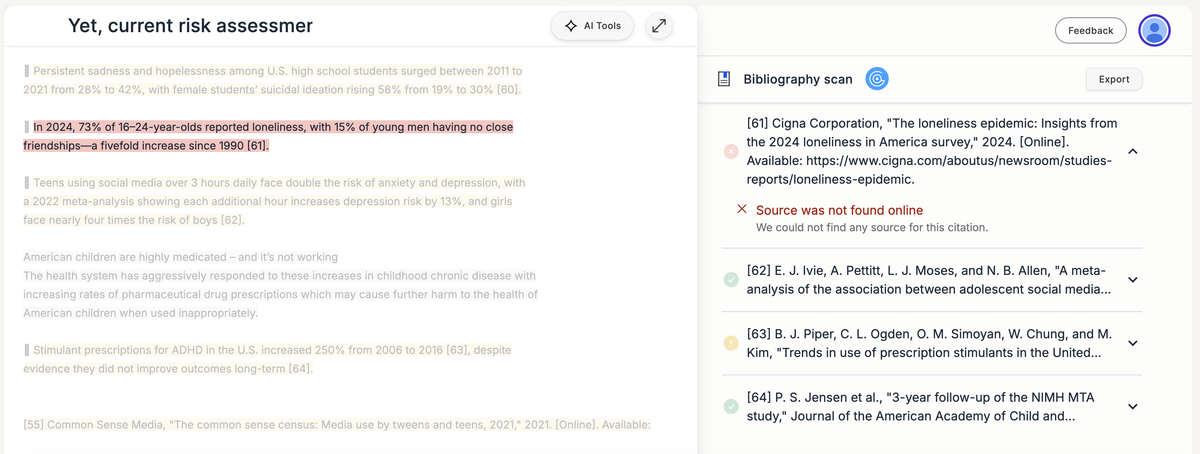The height and width of the screenshot is (454, 1200).
Task: Open the user profile avatar
Action: coord(1154,31)
